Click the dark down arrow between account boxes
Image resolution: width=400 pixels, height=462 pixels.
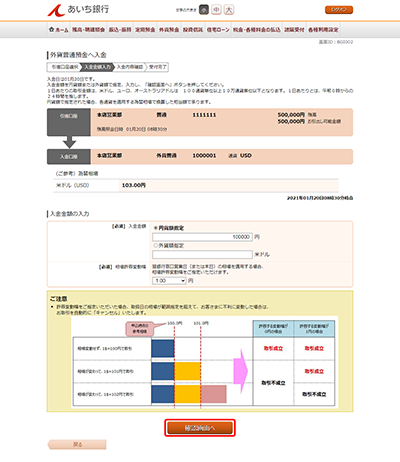(69, 142)
